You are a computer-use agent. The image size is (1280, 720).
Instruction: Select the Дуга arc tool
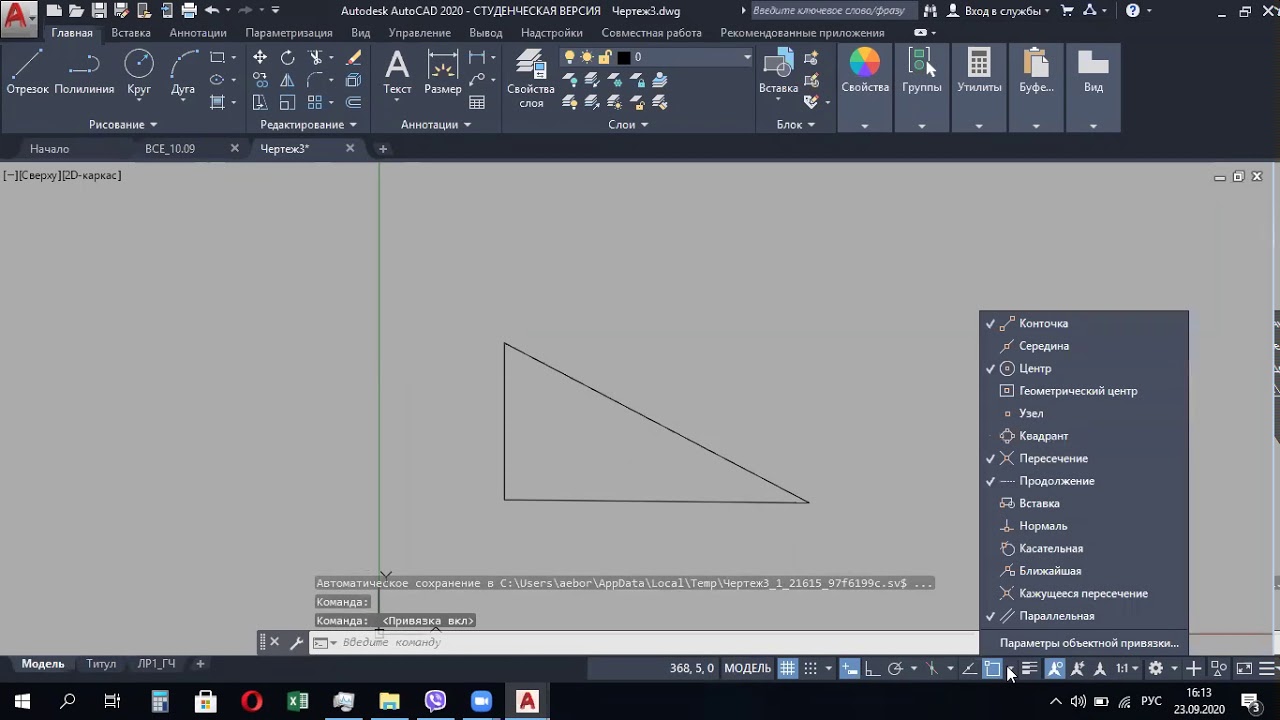coord(183,73)
